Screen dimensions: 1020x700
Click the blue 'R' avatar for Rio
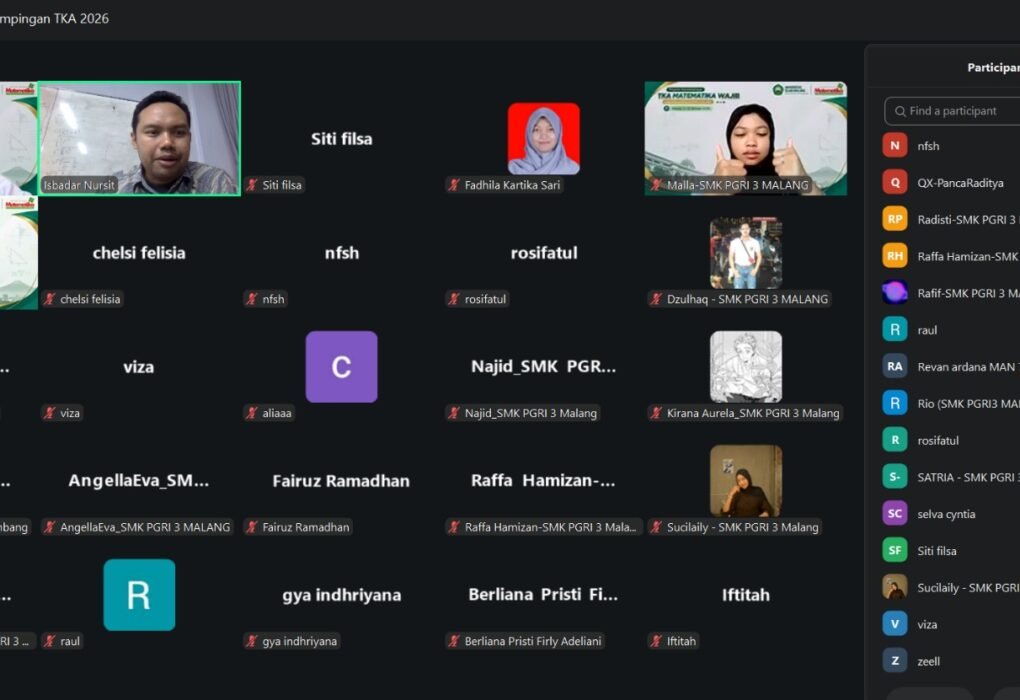[895, 403]
